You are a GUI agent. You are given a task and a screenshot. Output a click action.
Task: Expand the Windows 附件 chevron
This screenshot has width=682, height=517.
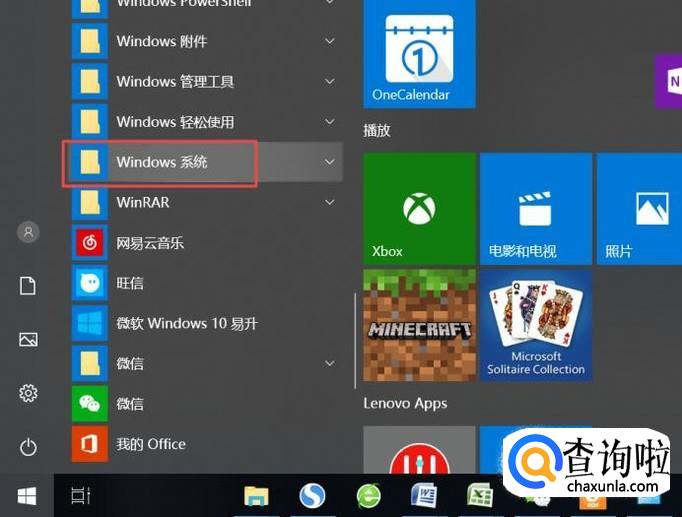point(330,41)
